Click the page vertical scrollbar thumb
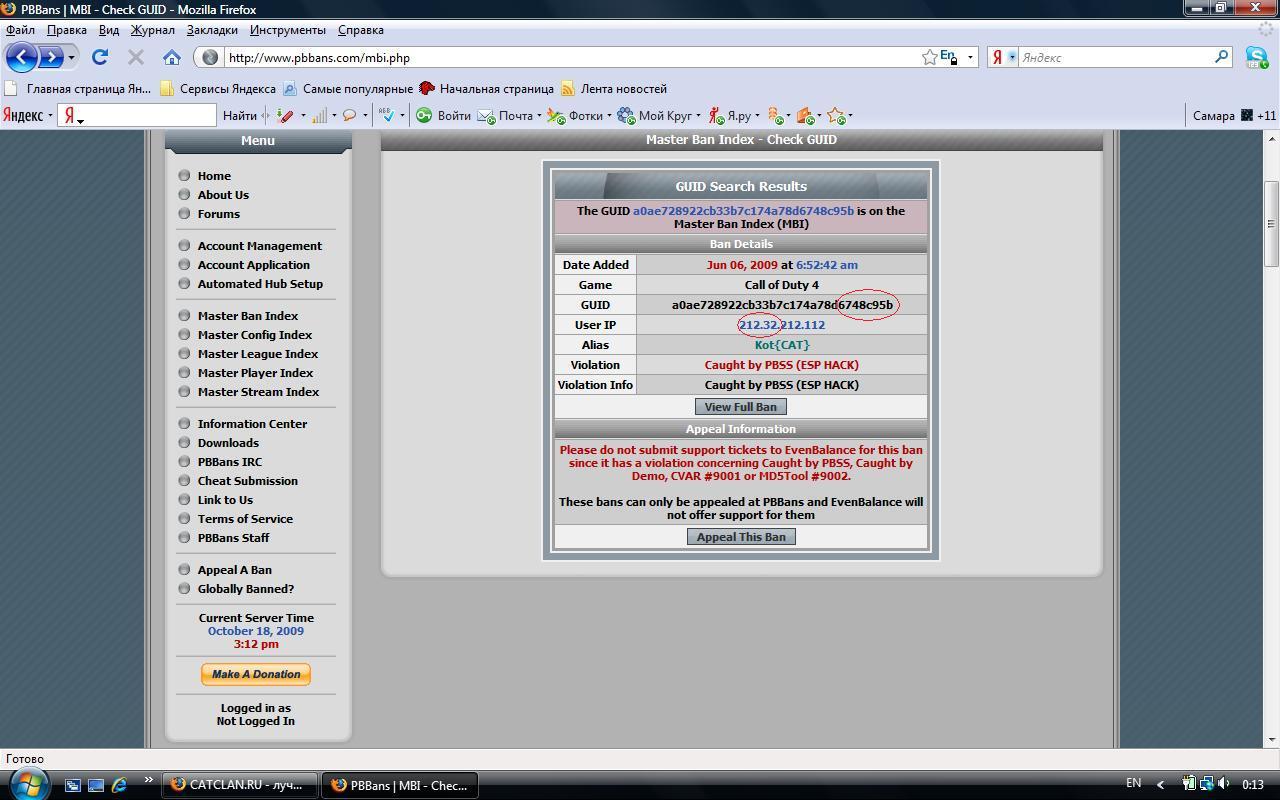This screenshot has height=800, width=1280. tap(1272, 223)
